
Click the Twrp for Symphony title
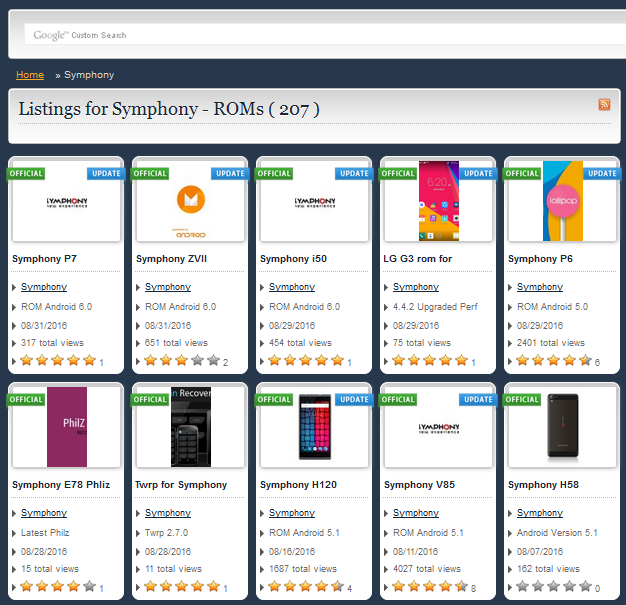[181, 485]
